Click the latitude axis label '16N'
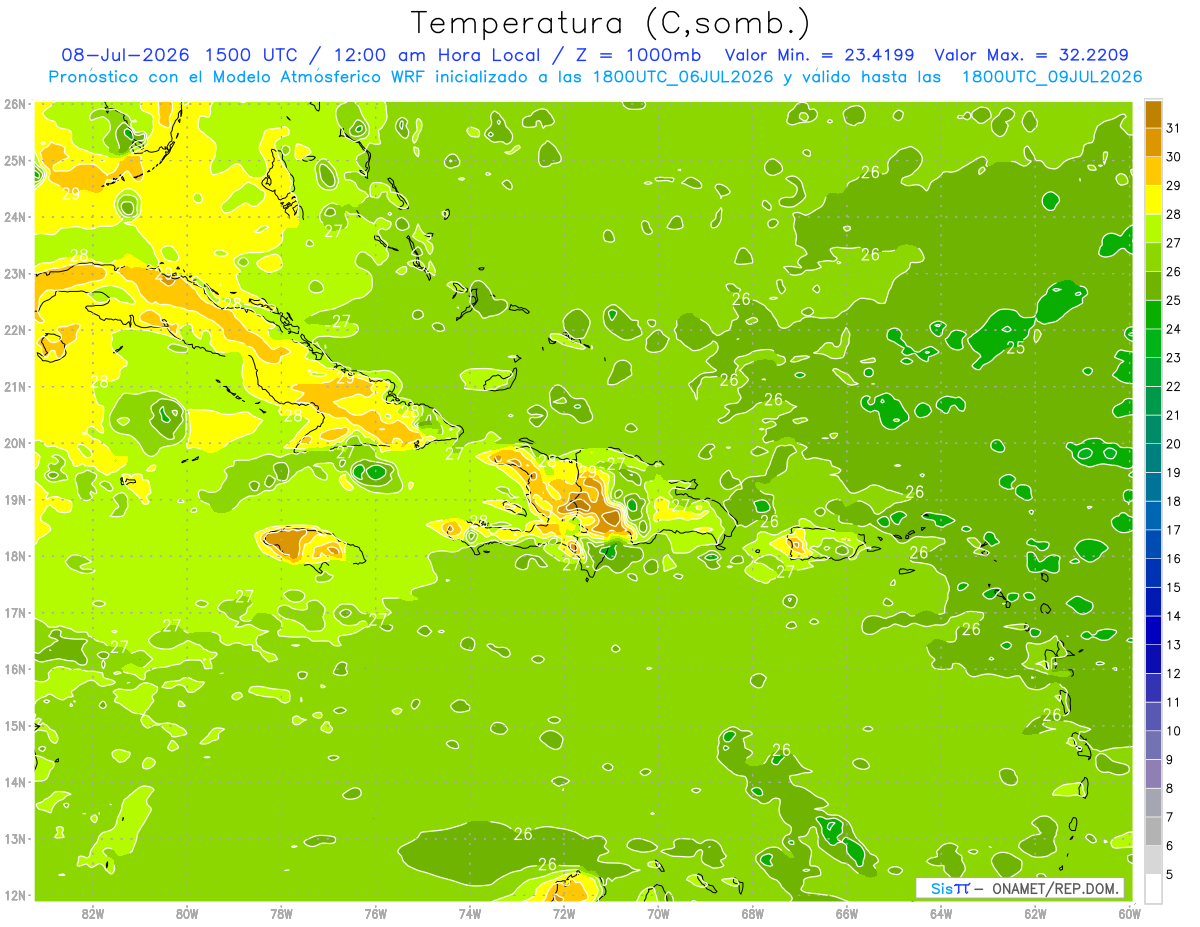 (x=14, y=669)
